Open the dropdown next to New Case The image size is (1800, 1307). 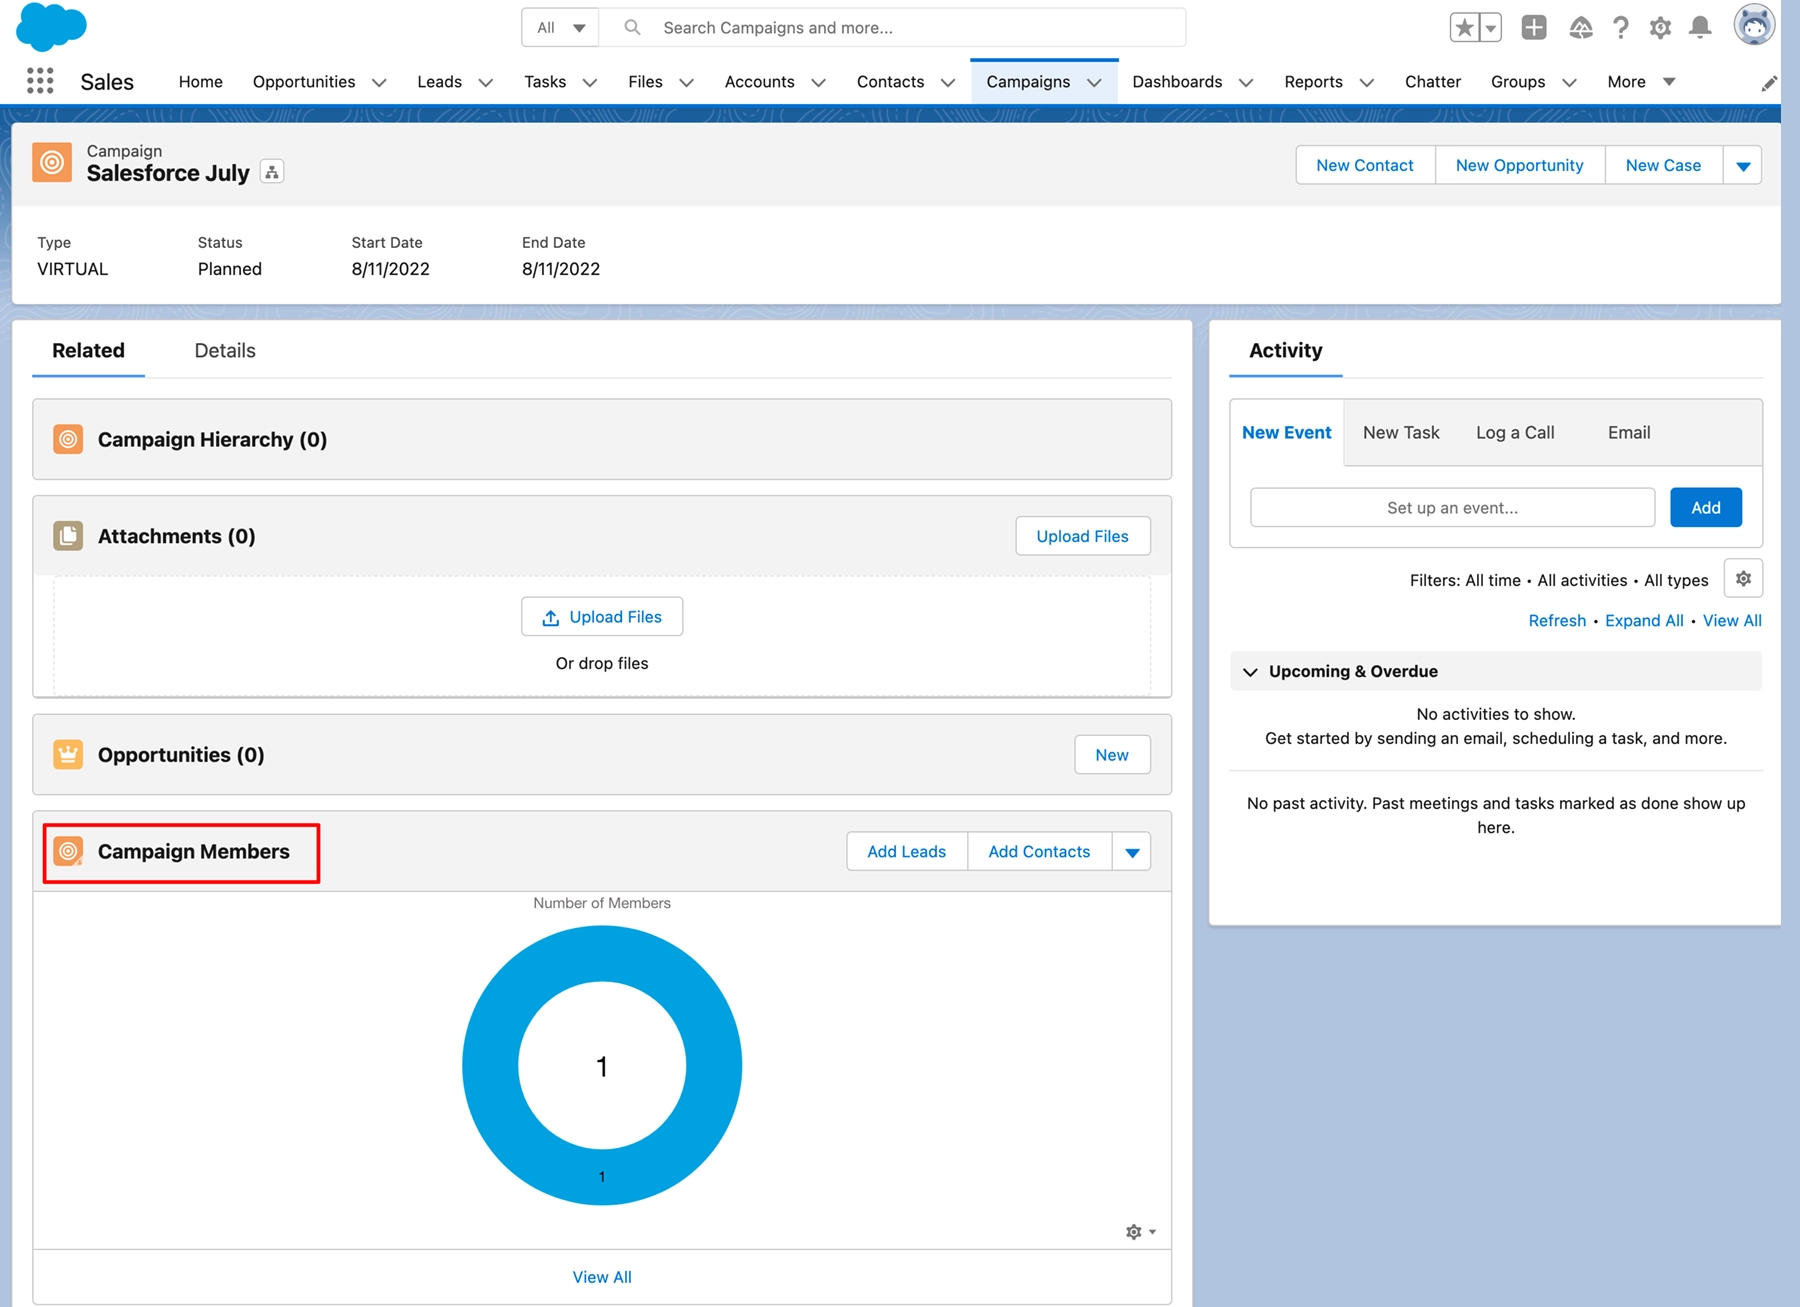1743,165
